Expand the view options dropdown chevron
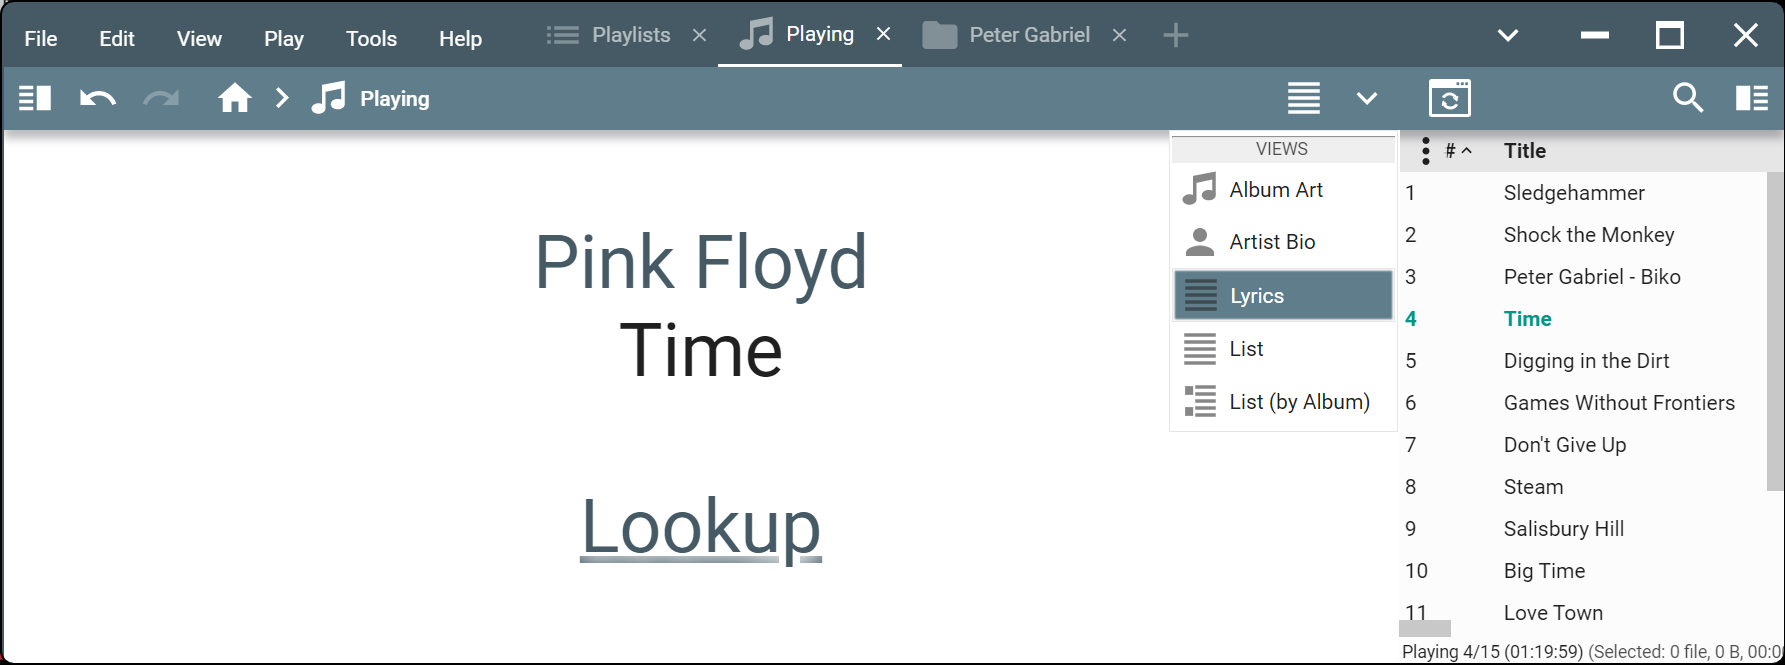 tap(1366, 98)
